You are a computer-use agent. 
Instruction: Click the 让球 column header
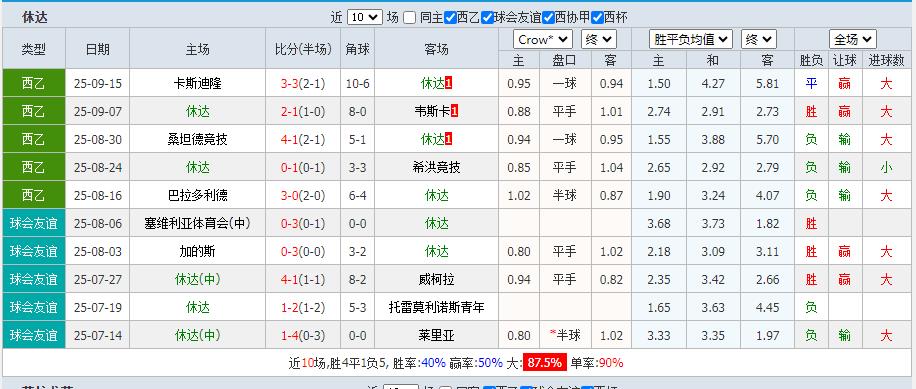[x=844, y=60]
